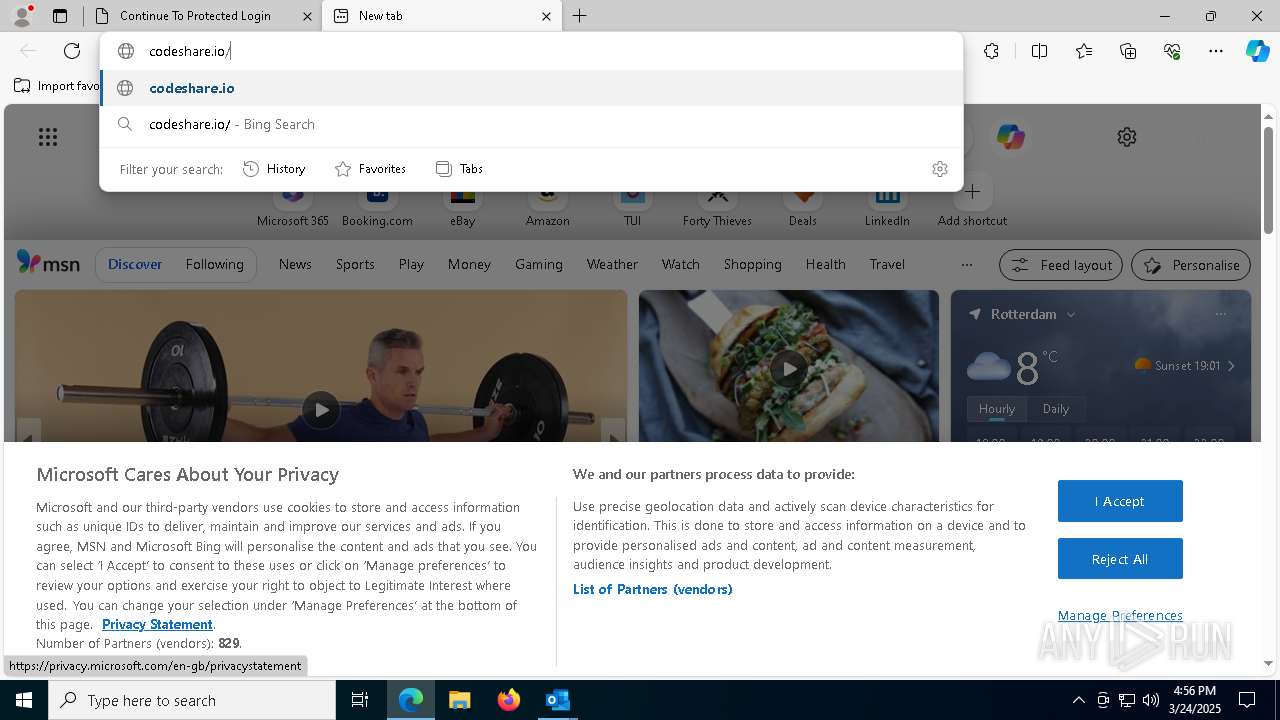Open Settings and more ellipsis menu
The image size is (1280, 720).
(1216, 51)
